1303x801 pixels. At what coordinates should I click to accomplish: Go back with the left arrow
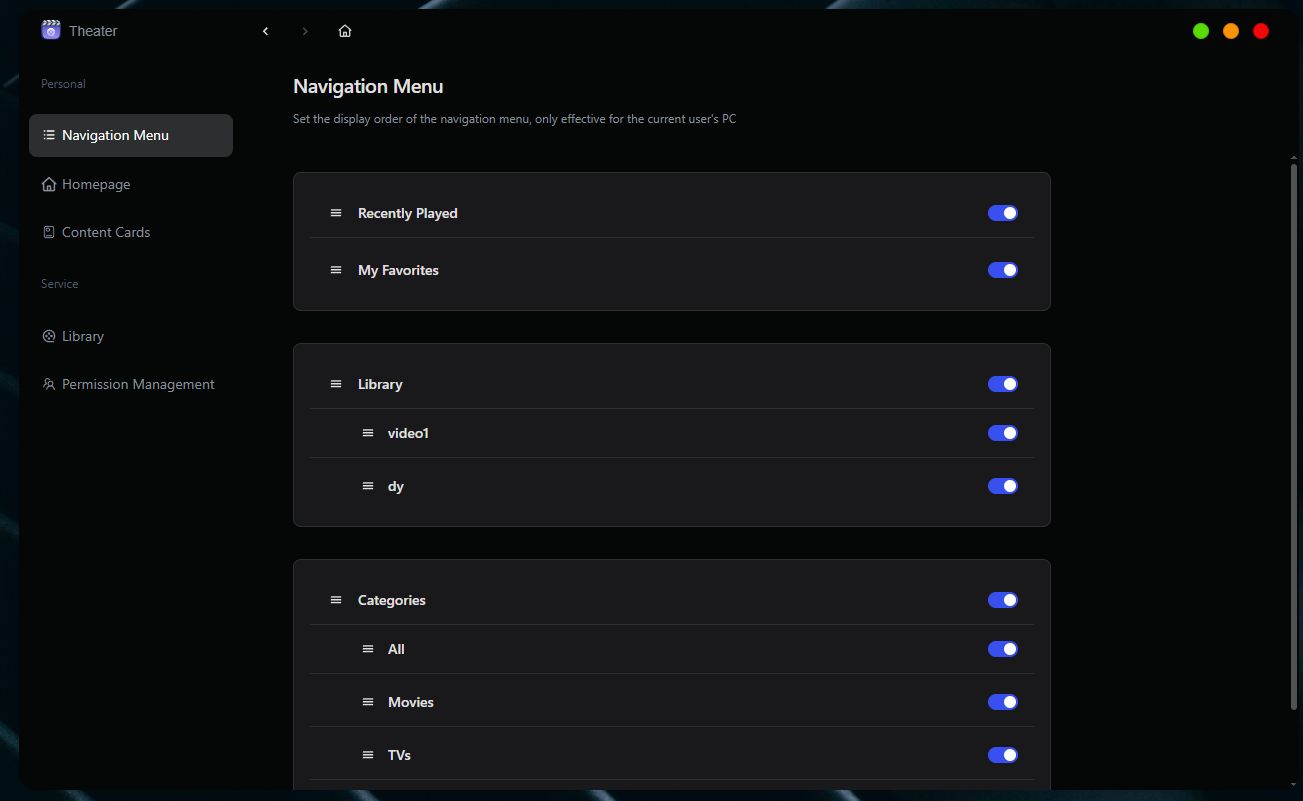point(265,31)
